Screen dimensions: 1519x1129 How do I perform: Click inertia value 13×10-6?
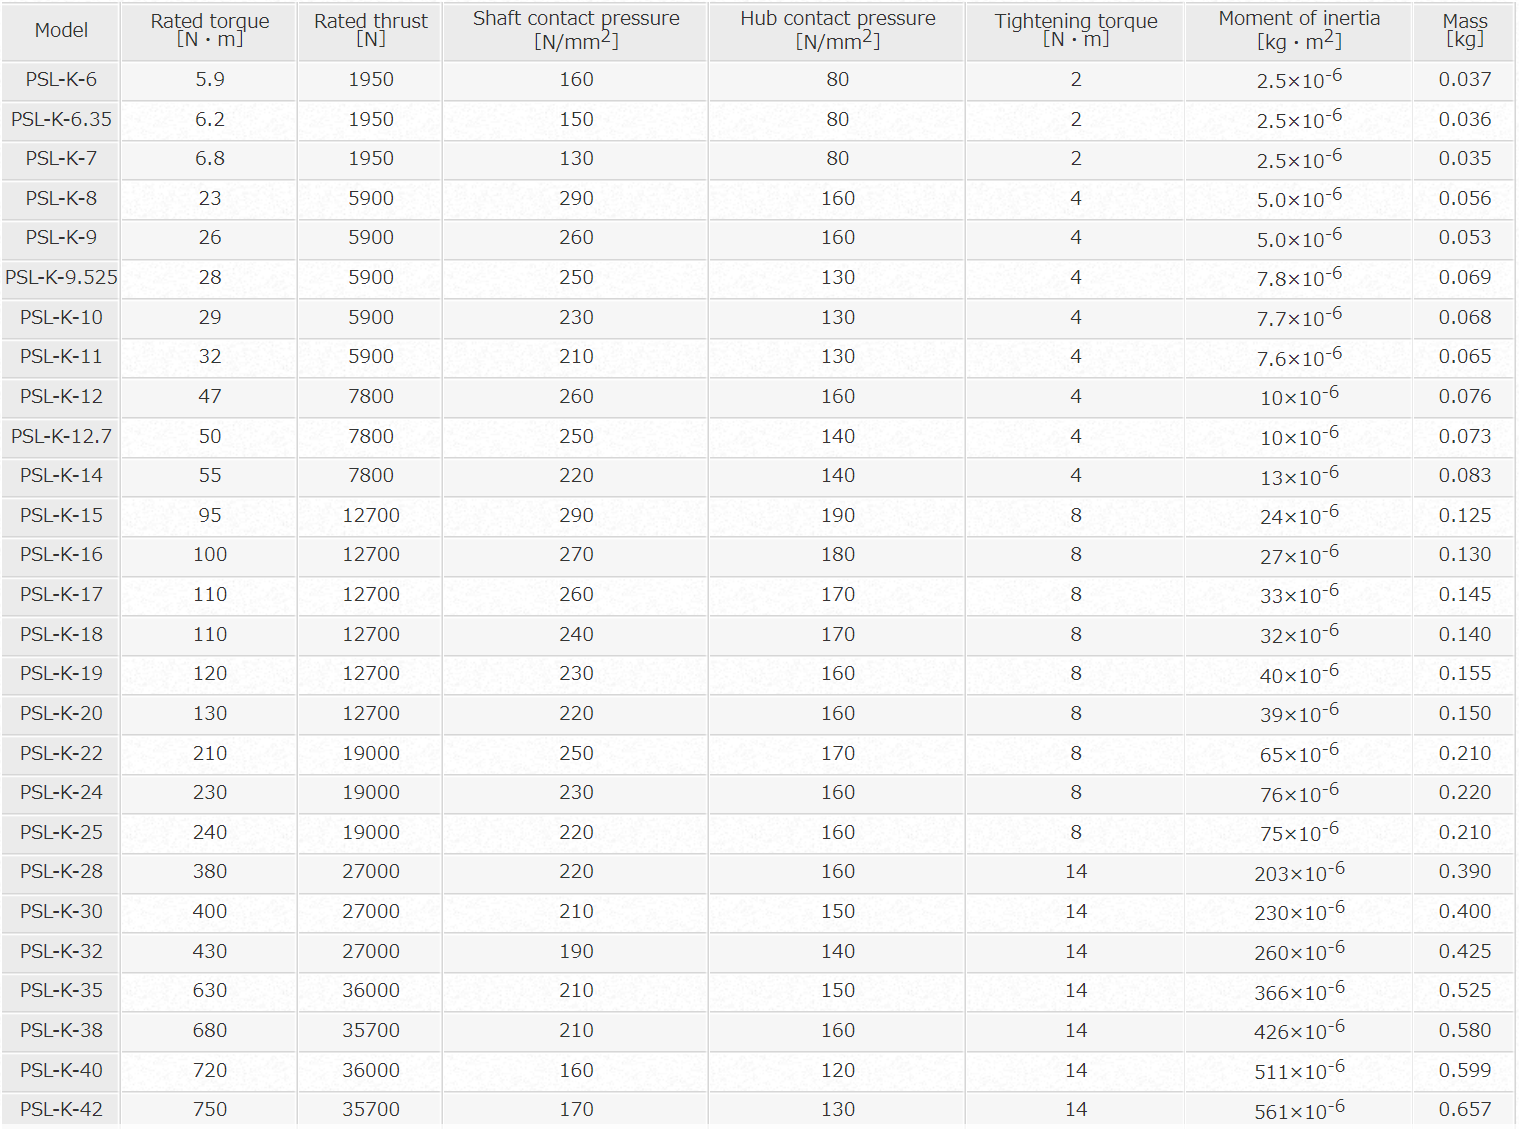[1299, 476]
